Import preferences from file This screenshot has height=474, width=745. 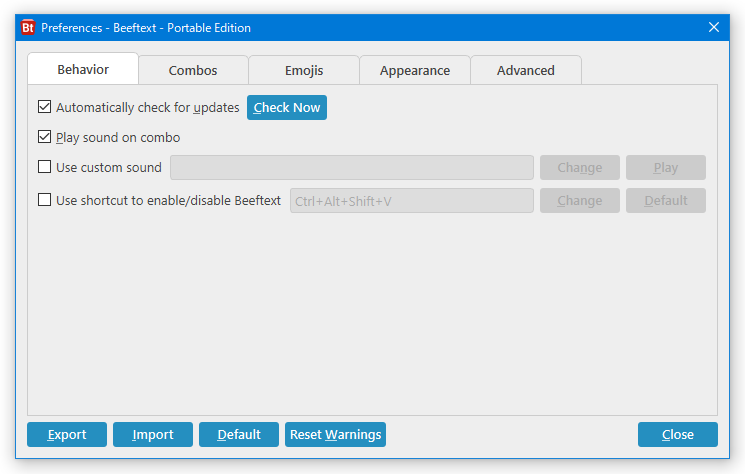(x=153, y=434)
